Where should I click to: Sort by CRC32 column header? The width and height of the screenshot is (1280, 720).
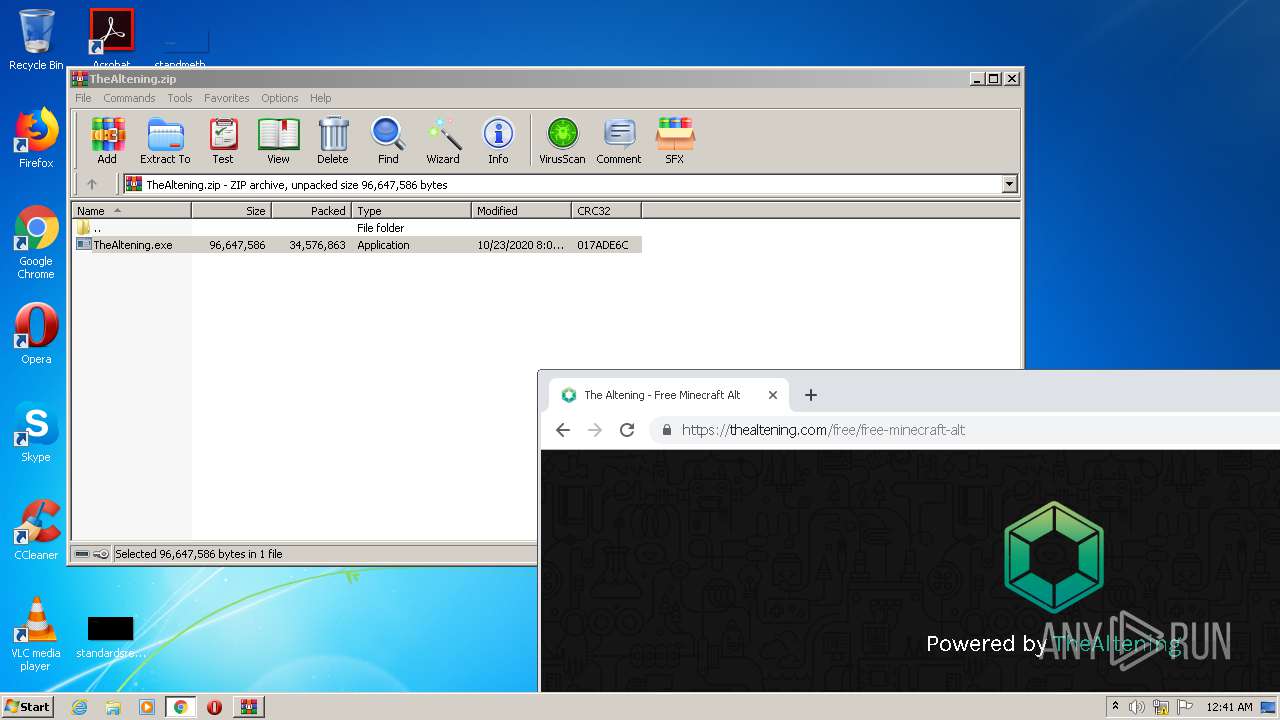coord(606,211)
